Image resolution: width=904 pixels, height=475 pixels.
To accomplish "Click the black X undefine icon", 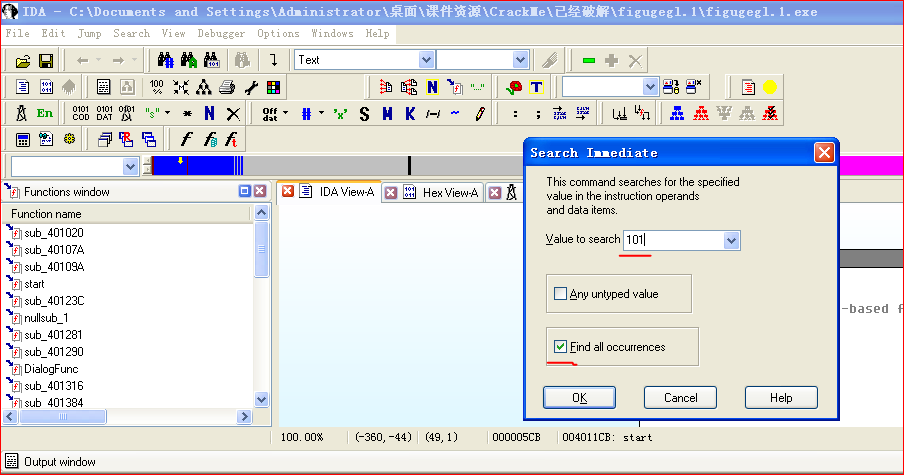I will click(x=233, y=114).
